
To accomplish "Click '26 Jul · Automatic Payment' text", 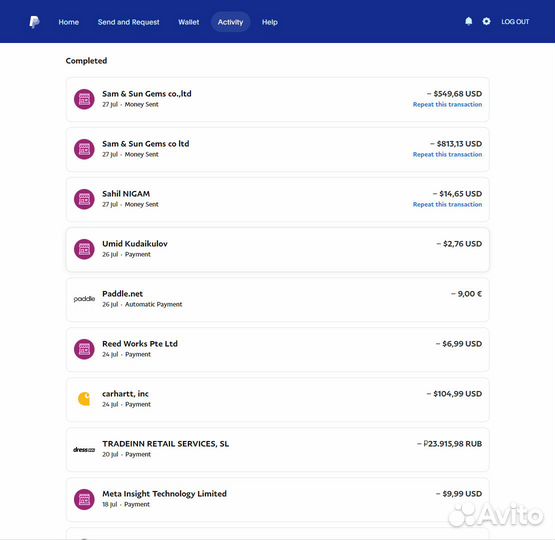I will [x=142, y=304].
